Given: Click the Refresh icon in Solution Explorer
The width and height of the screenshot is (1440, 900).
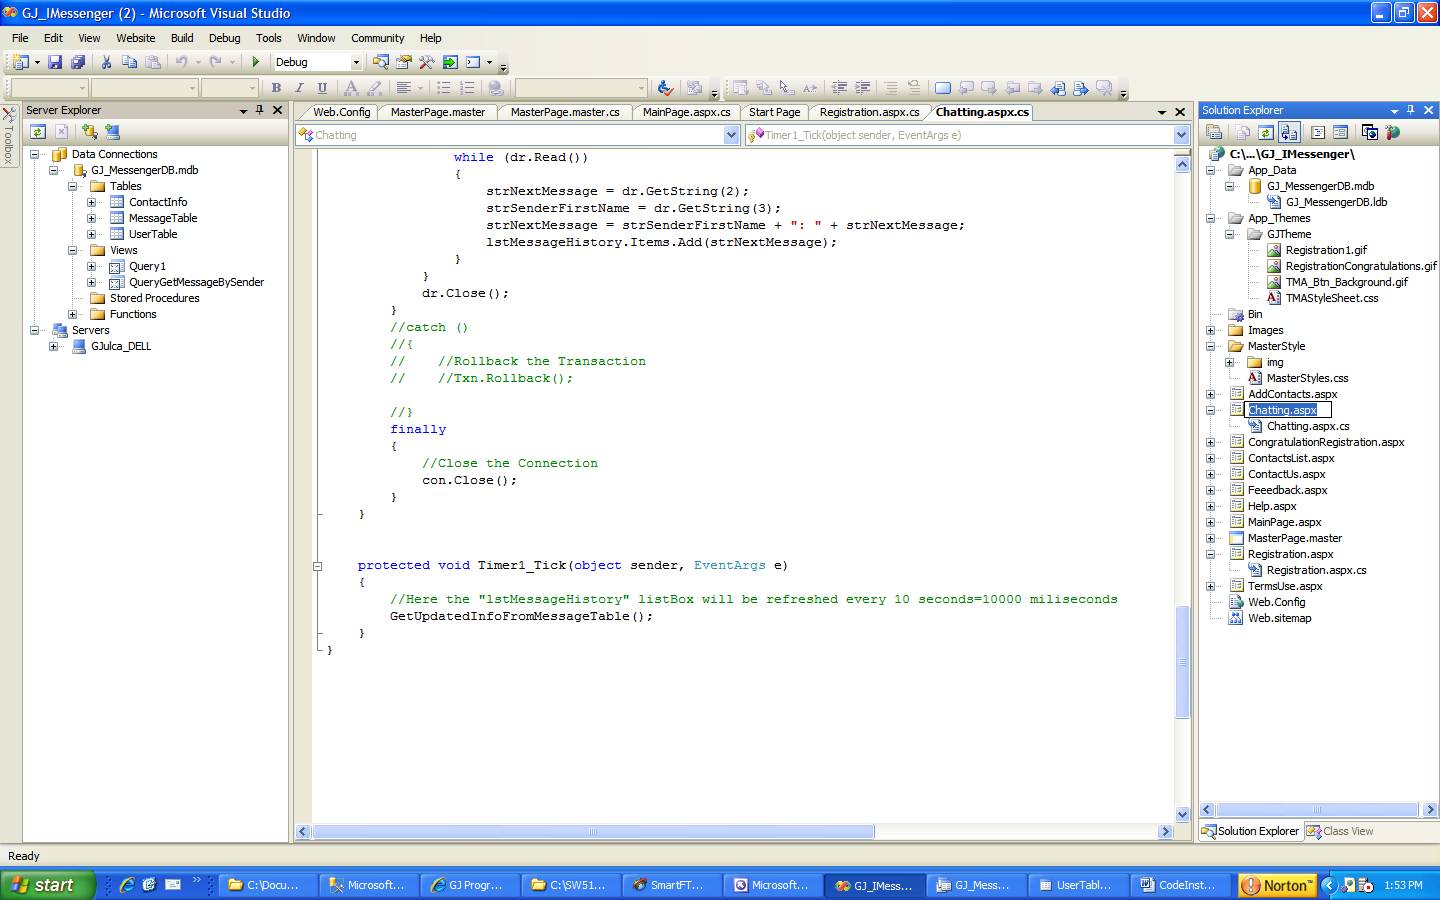Looking at the screenshot, I should [1266, 132].
